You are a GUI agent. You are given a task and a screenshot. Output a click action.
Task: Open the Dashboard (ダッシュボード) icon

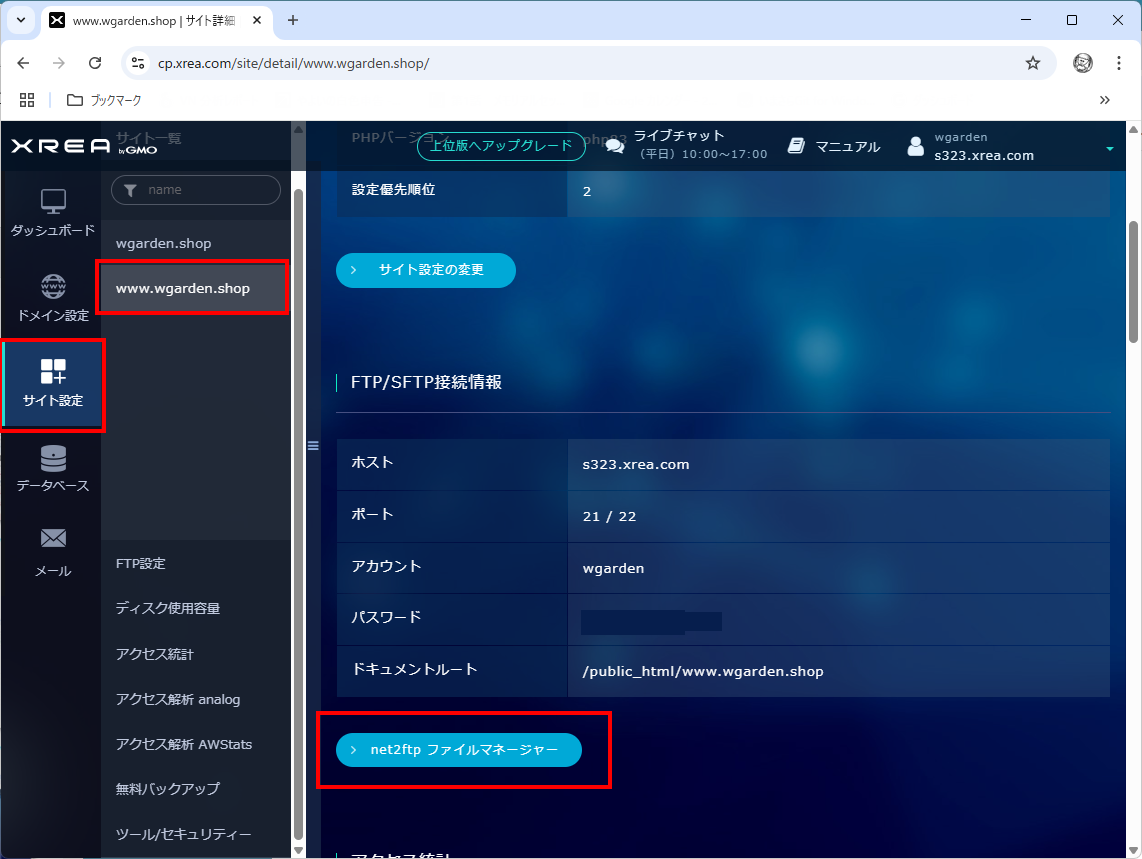coord(53,203)
